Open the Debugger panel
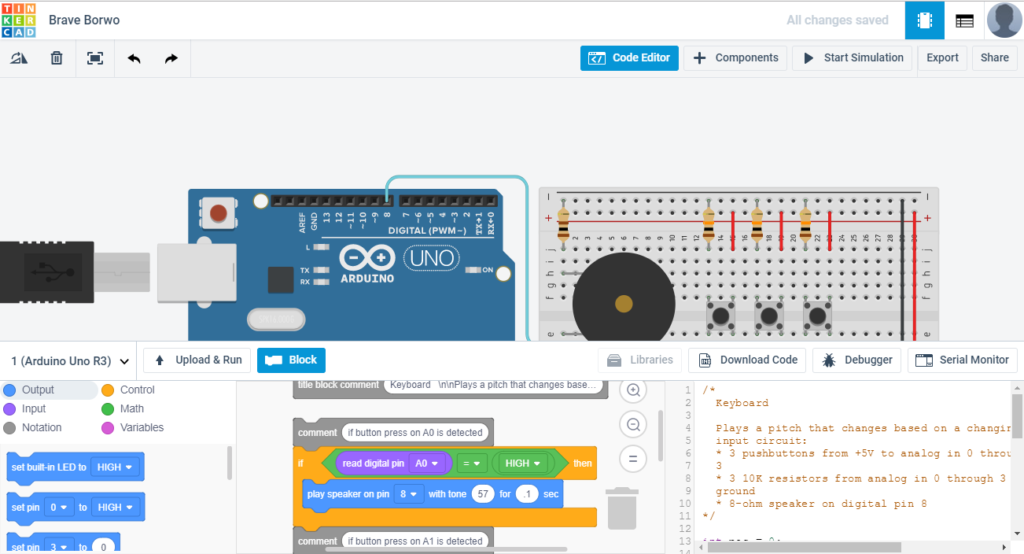Viewport: 1024px width, 554px height. 858,360
